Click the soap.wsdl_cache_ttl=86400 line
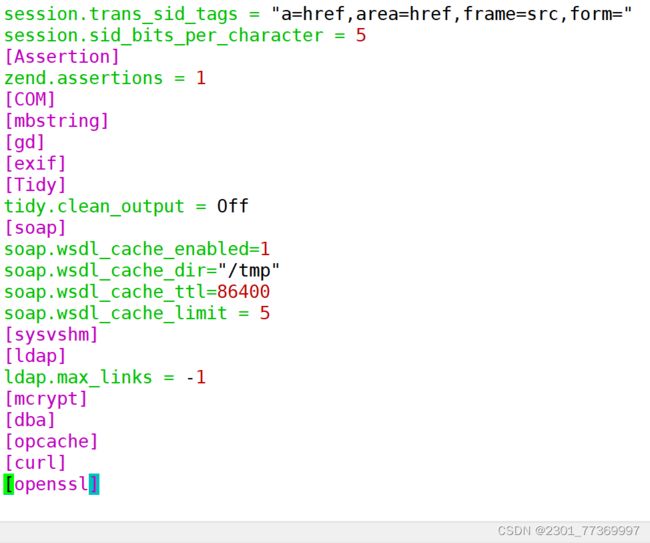This screenshot has width=650, height=543. pos(137,292)
